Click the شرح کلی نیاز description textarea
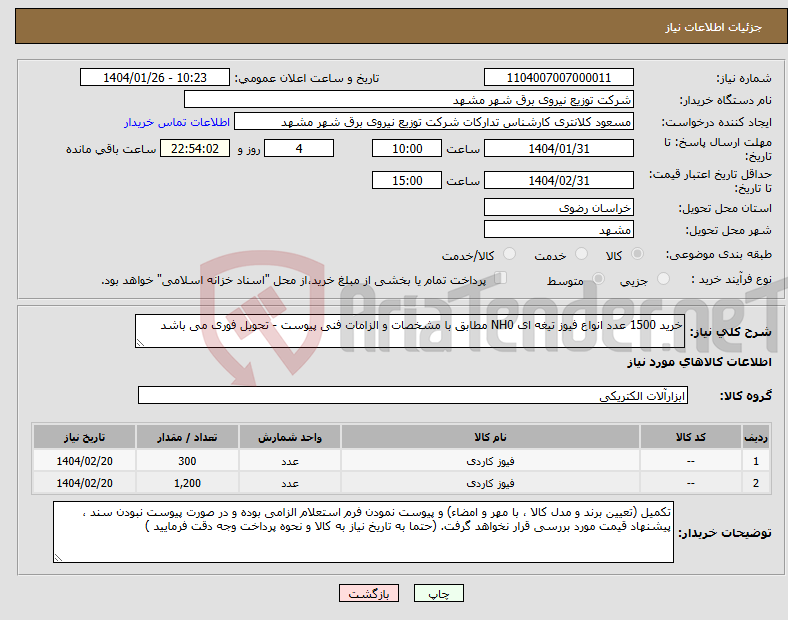 coord(410,331)
